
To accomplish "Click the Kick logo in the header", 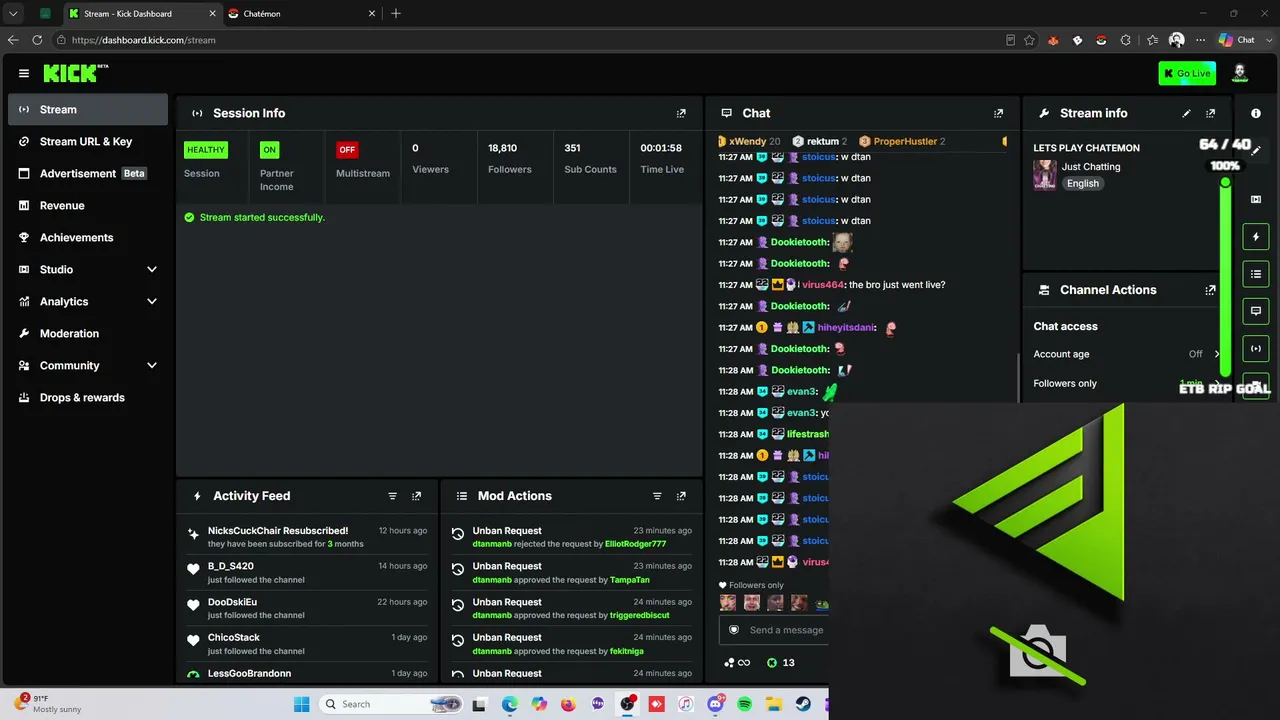I will point(75,73).
